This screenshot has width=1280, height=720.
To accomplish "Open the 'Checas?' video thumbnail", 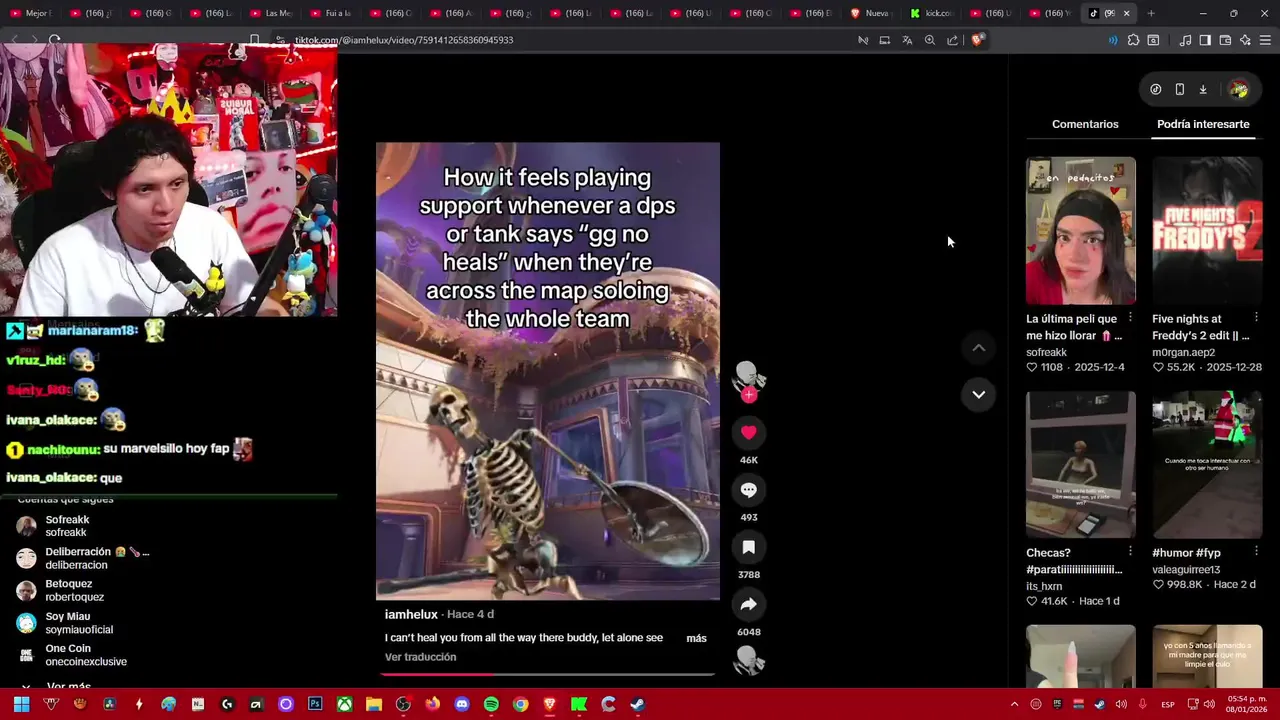I will coord(1080,464).
